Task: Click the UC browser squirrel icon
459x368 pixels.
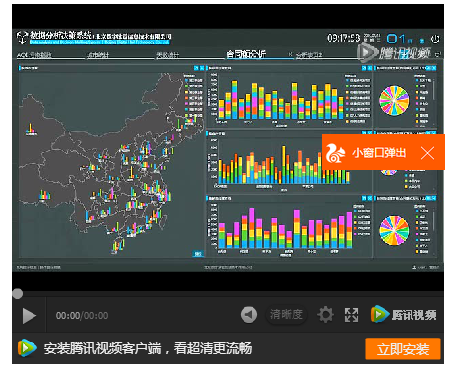Action: tap(335, 153)
